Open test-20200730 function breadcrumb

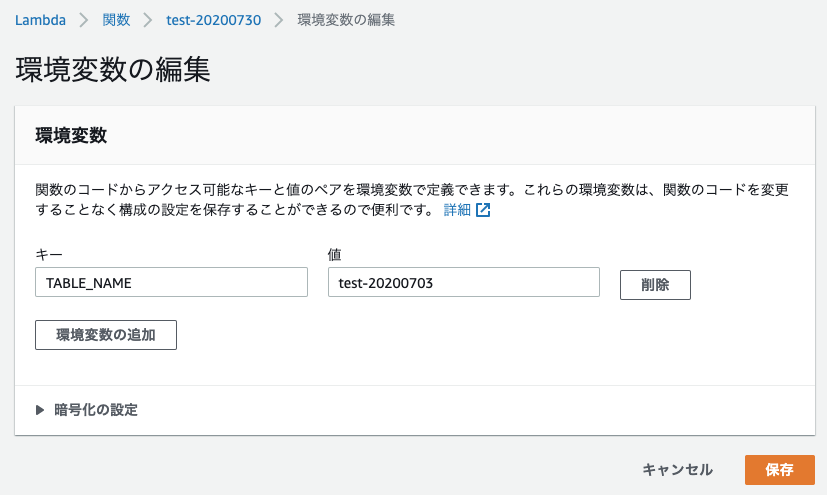214,20
